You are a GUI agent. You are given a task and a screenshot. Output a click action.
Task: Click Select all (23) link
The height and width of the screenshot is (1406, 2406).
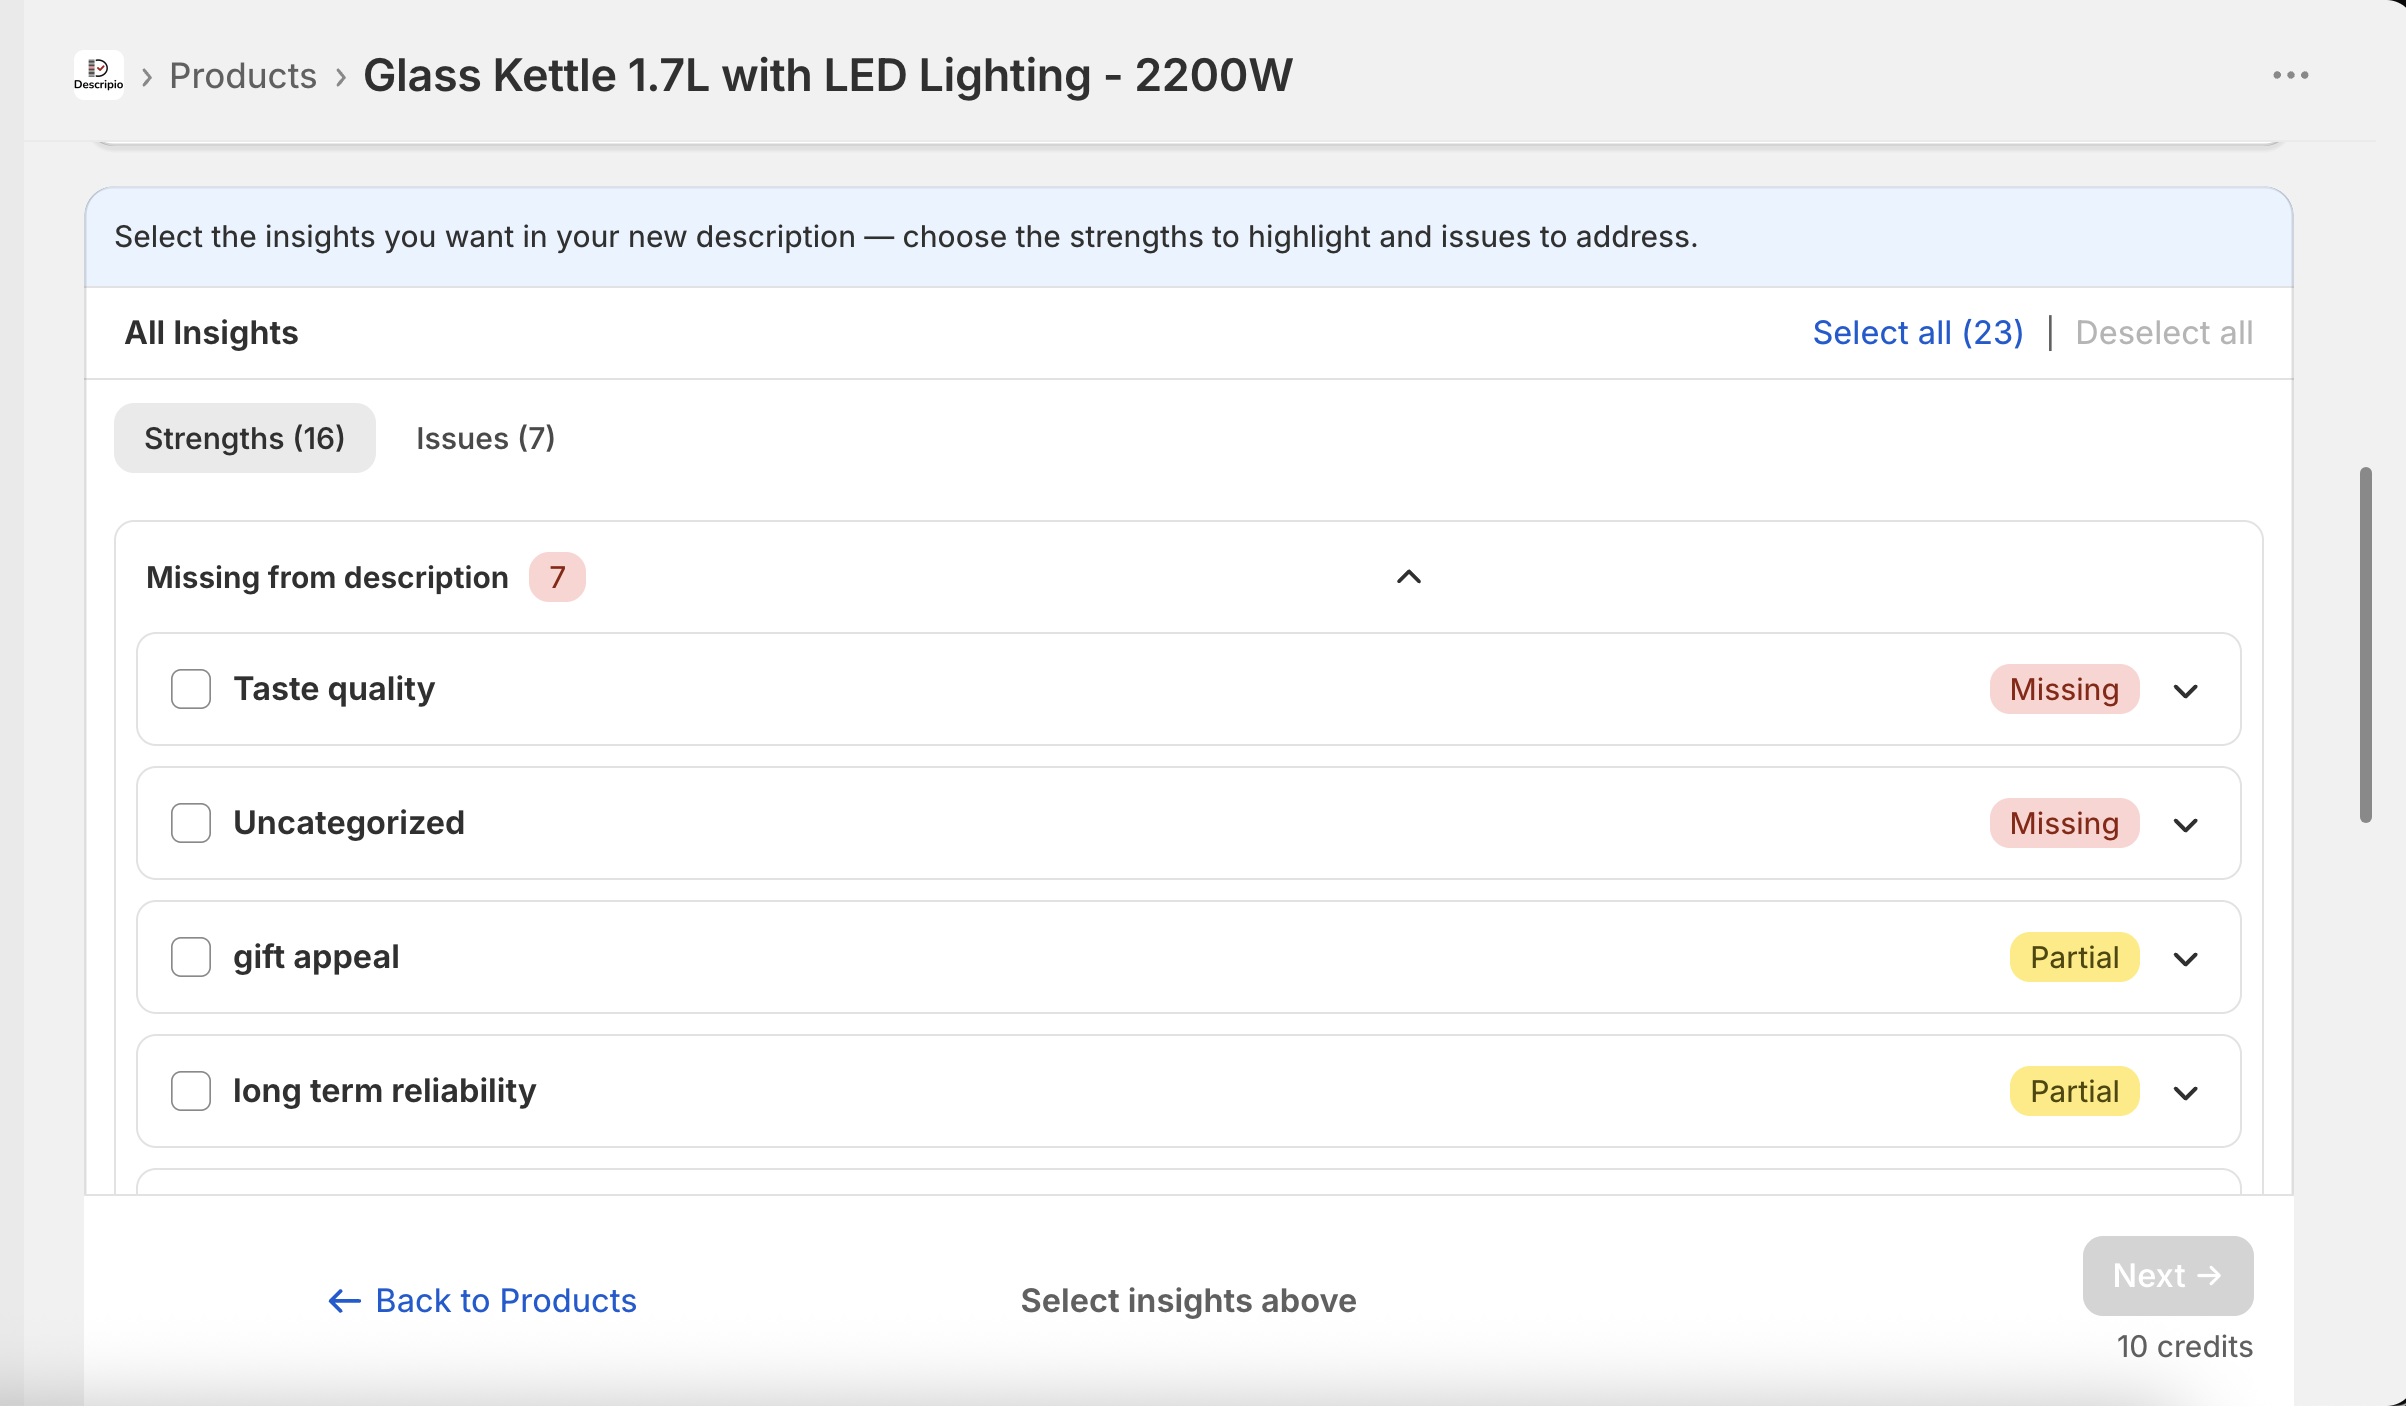click(x=1918, y=333)
